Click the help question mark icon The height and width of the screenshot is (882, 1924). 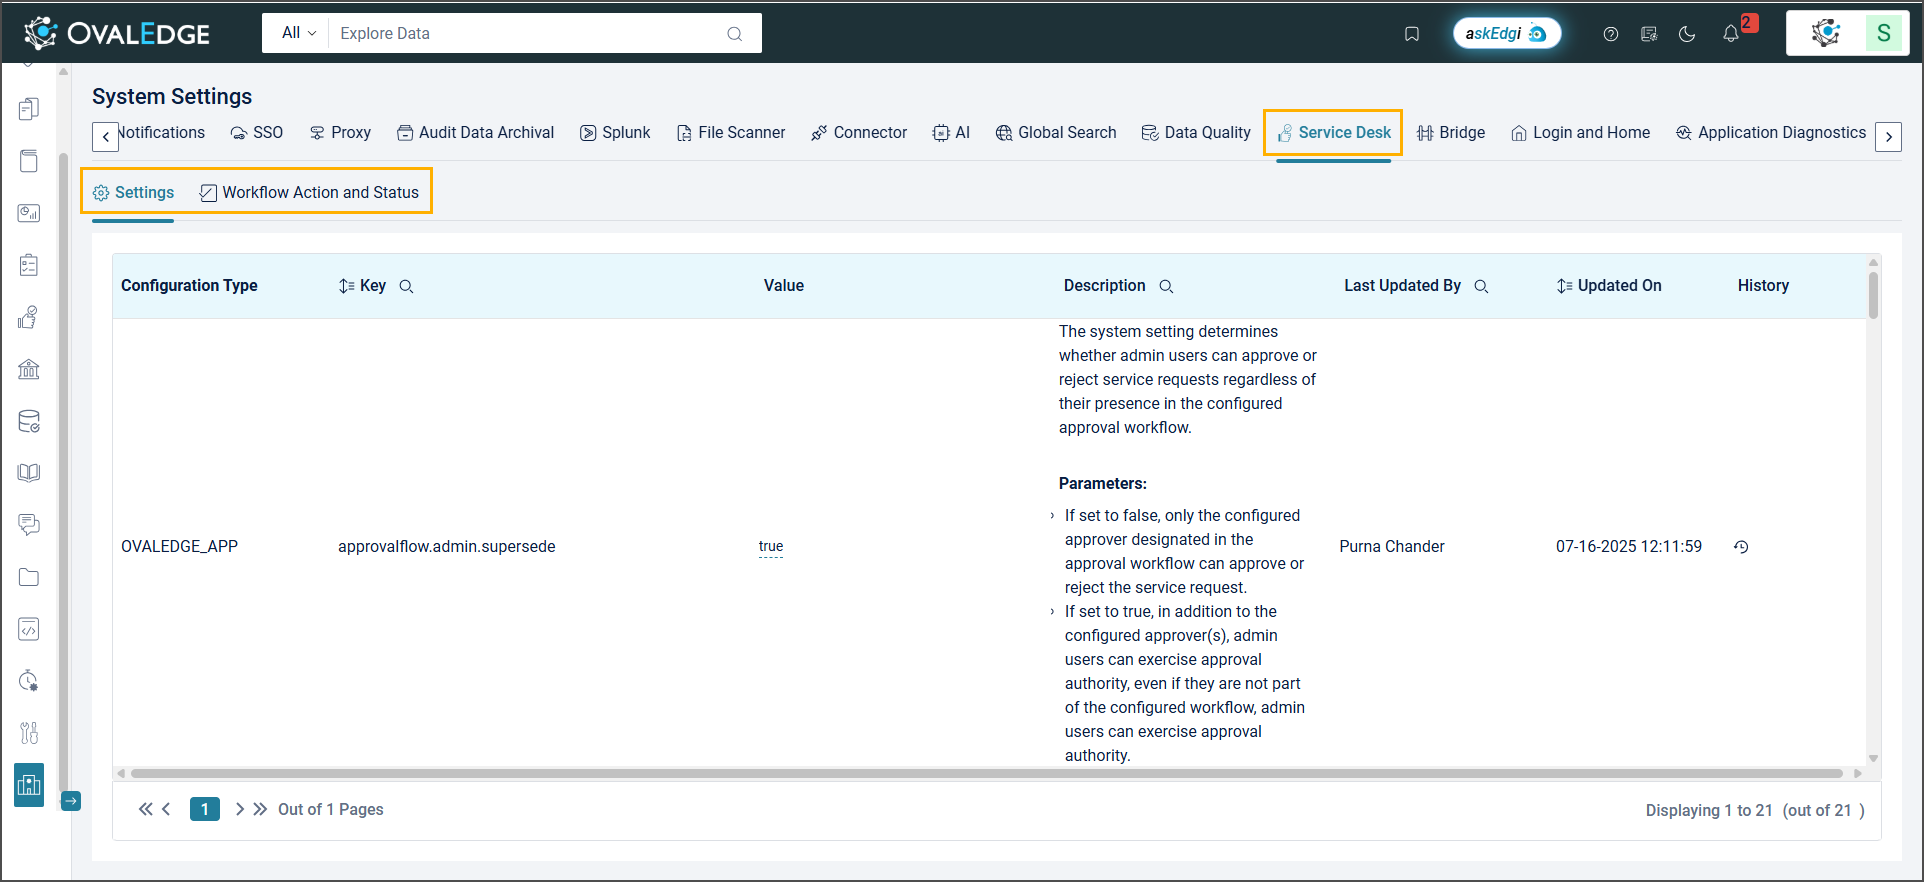tap(1610, 34)
